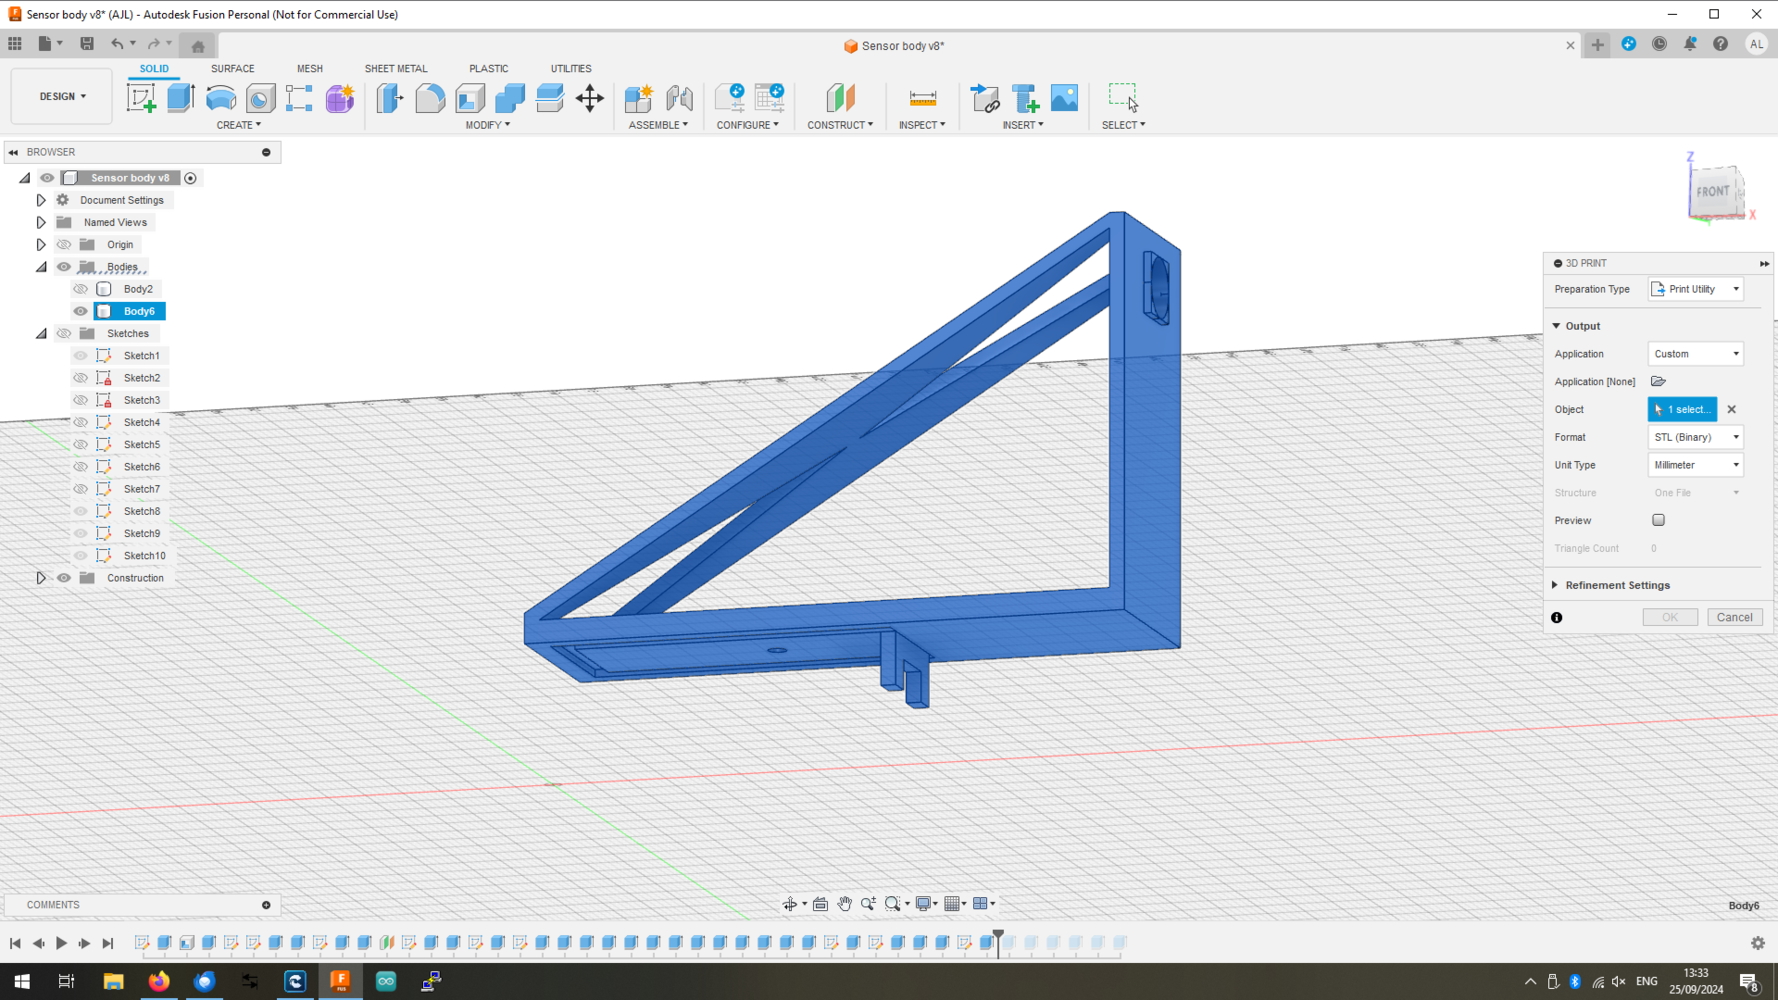Toggle the Origin folder visibility
The image size is (1778, 1000).
pos(64,244)
